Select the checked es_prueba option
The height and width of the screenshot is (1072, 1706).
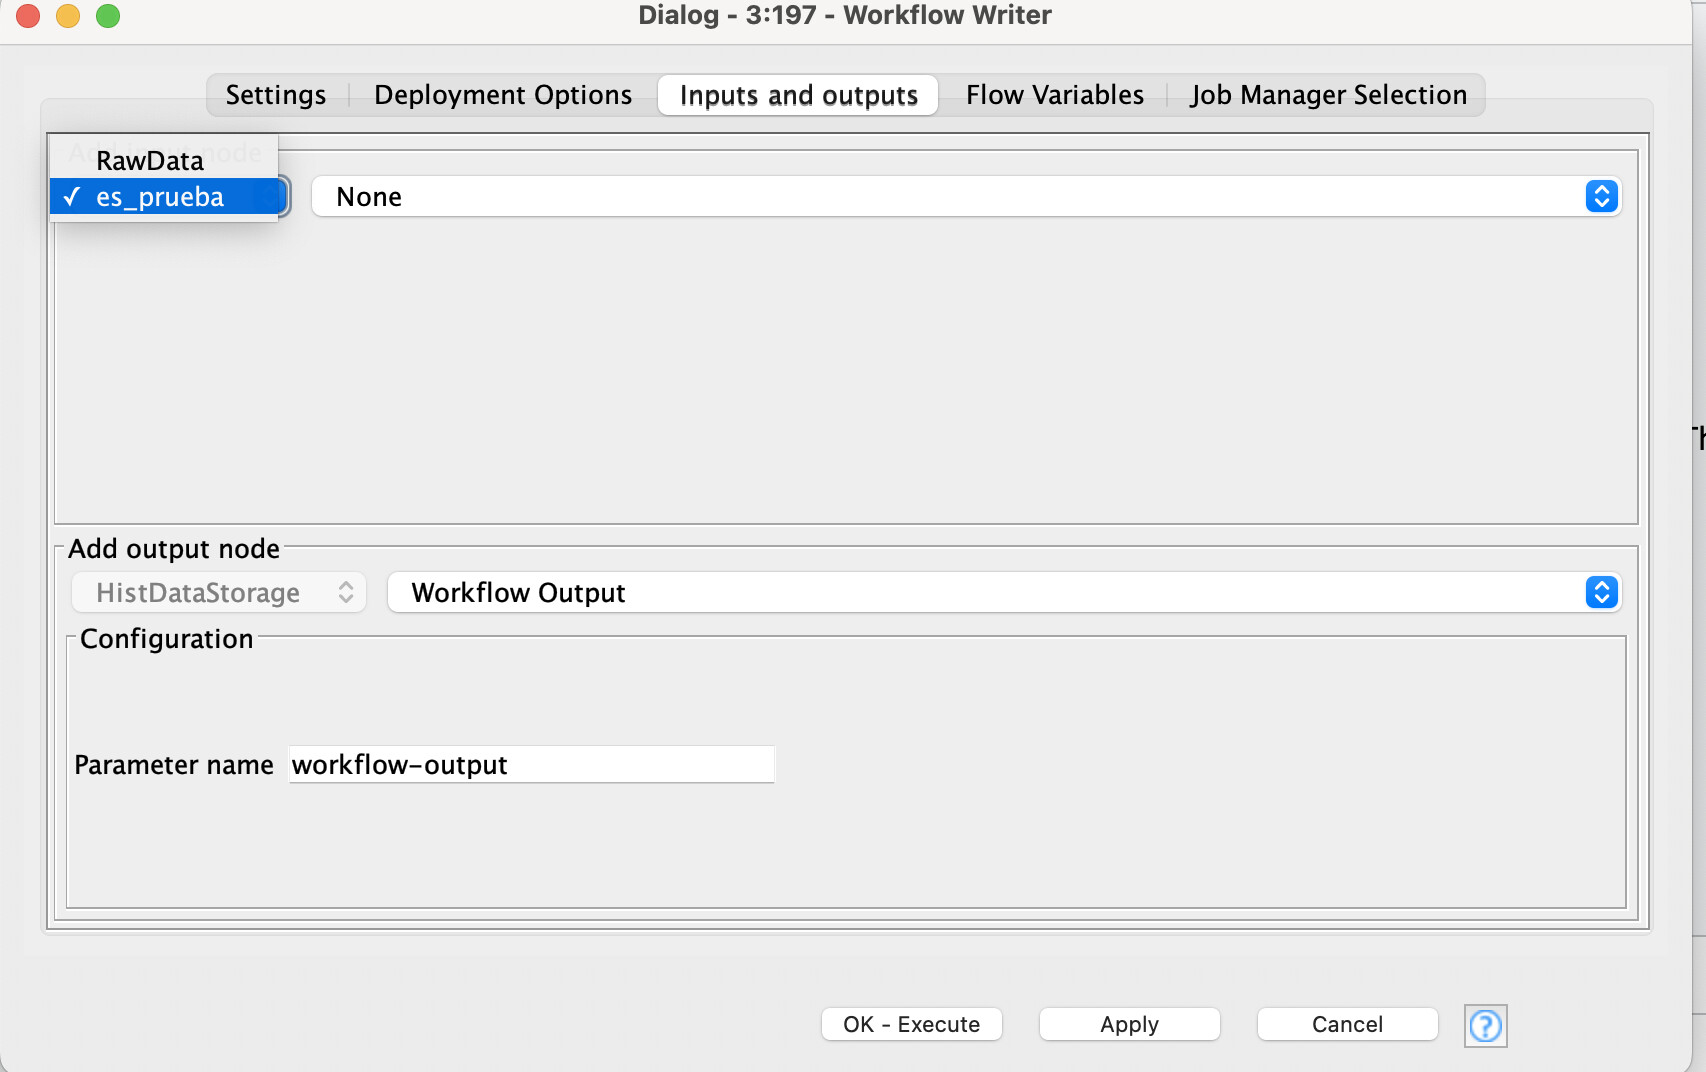(x=160, y=197)
